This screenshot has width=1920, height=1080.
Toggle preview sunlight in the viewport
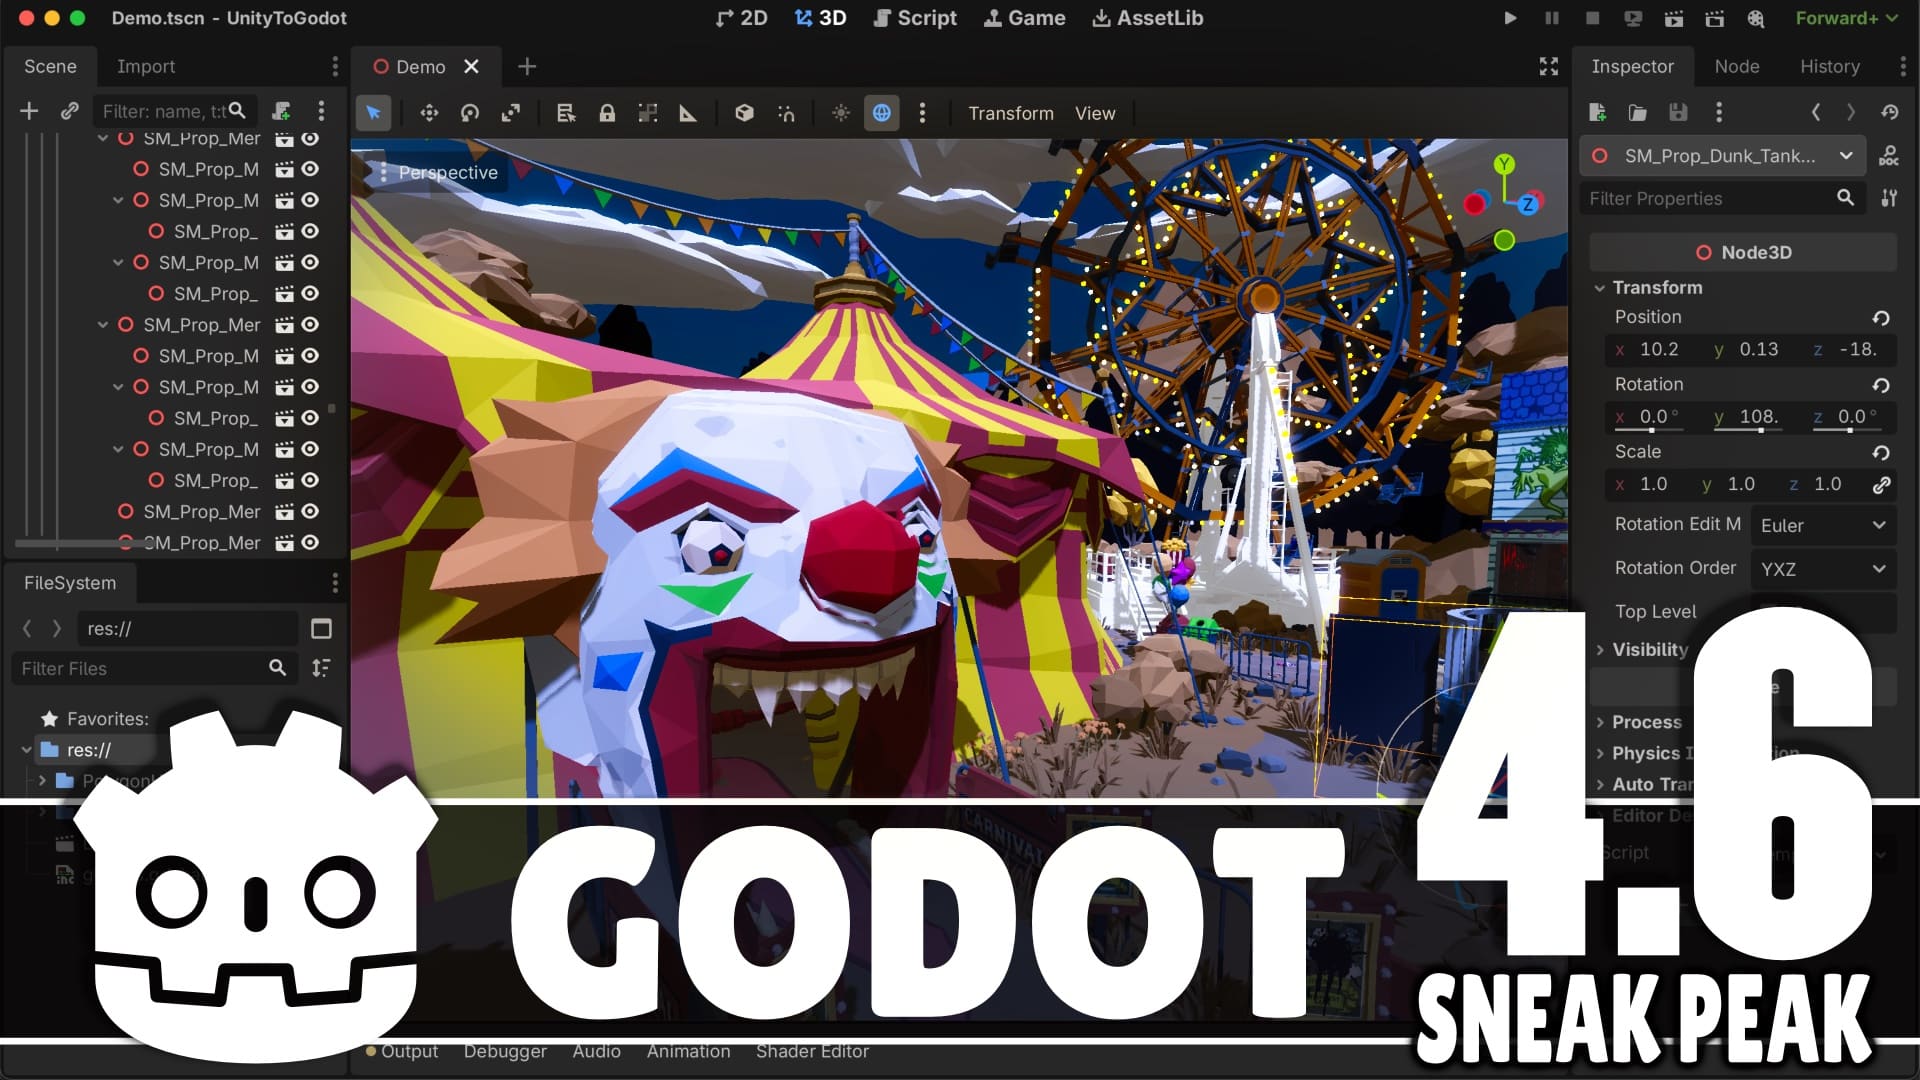(x=840, y=113)
